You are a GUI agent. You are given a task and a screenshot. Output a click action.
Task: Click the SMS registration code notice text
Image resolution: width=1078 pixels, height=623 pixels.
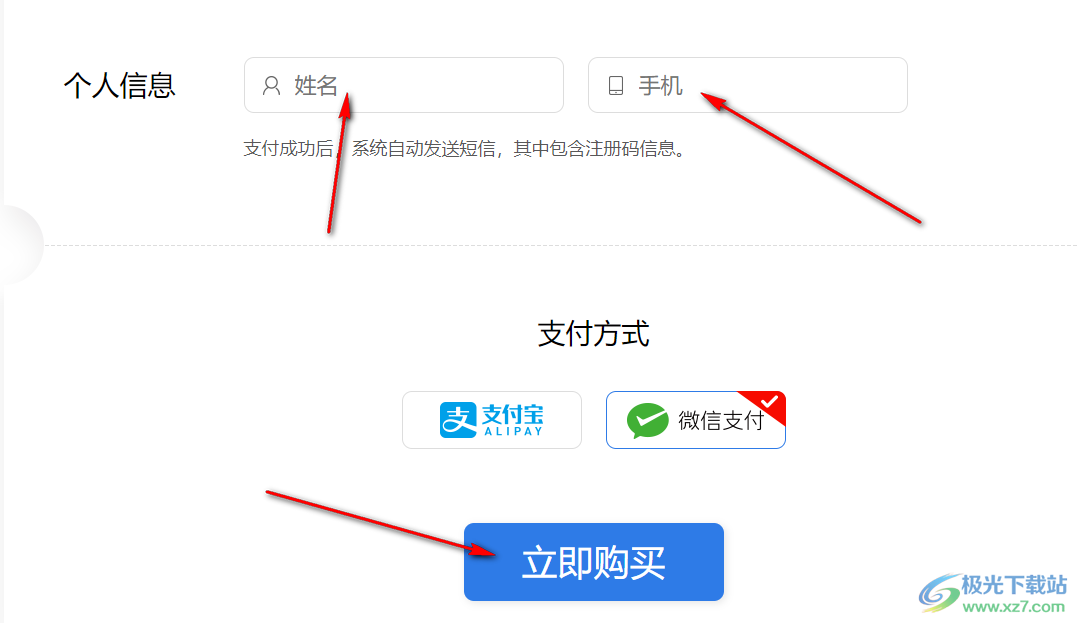tap(465, 149)
